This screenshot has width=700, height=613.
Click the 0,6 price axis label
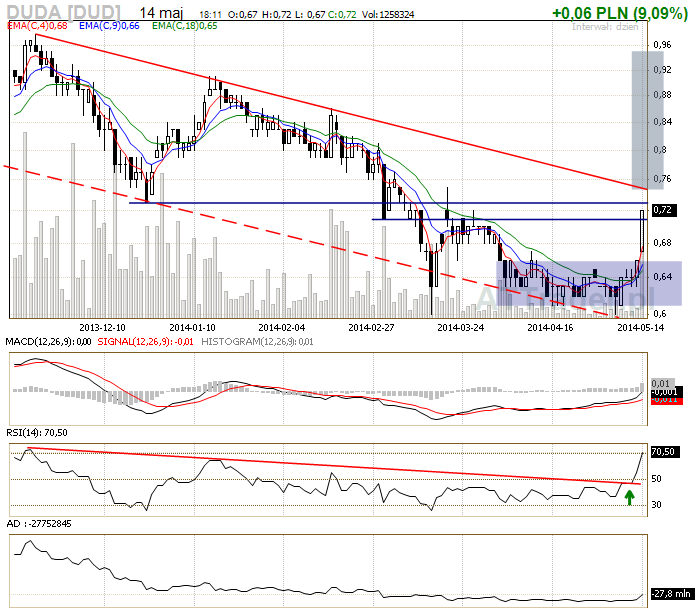[660, 313]
